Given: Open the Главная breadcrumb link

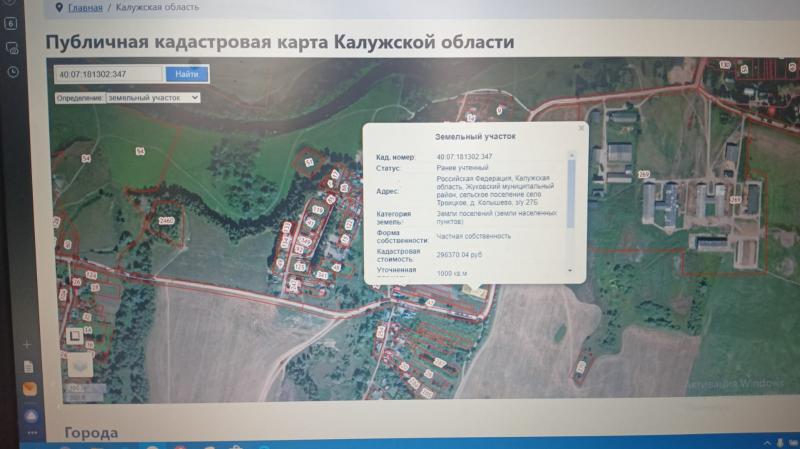Looking at the screenshot, I should point(85,7).
